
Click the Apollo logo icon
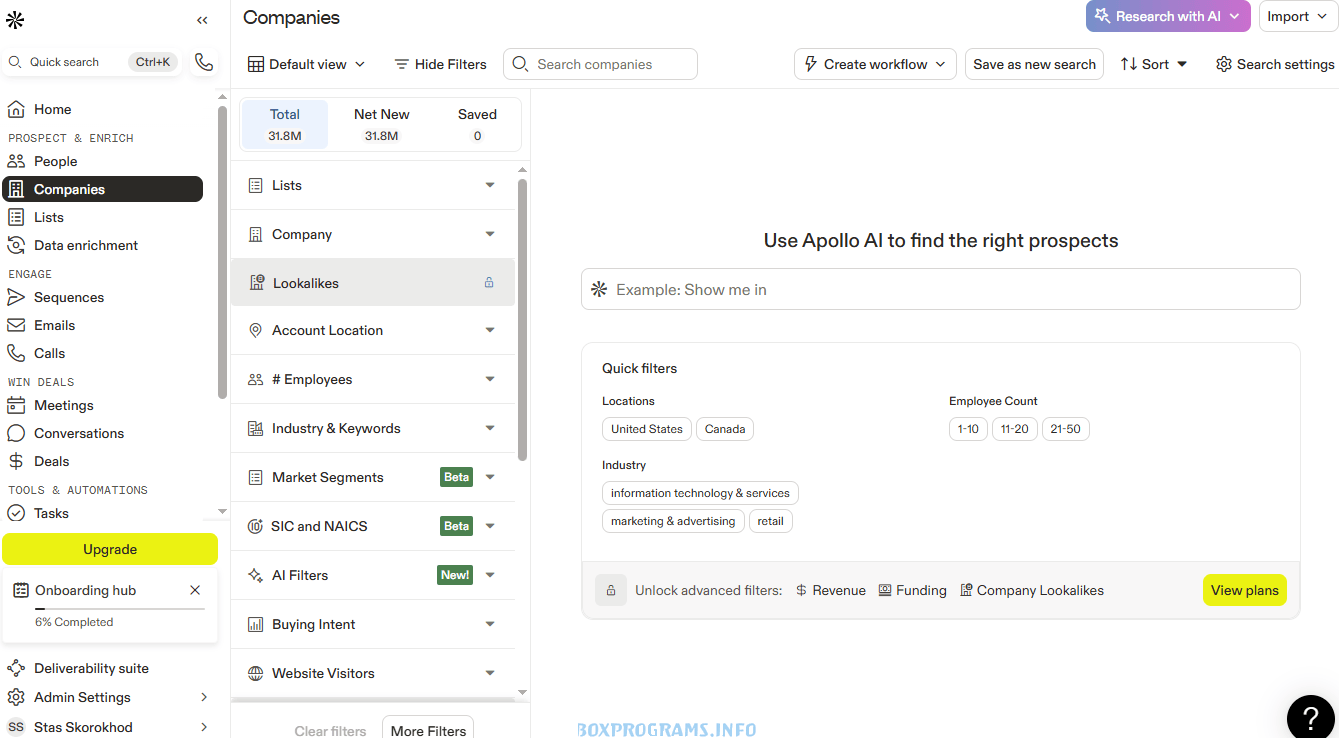(15, 20)
